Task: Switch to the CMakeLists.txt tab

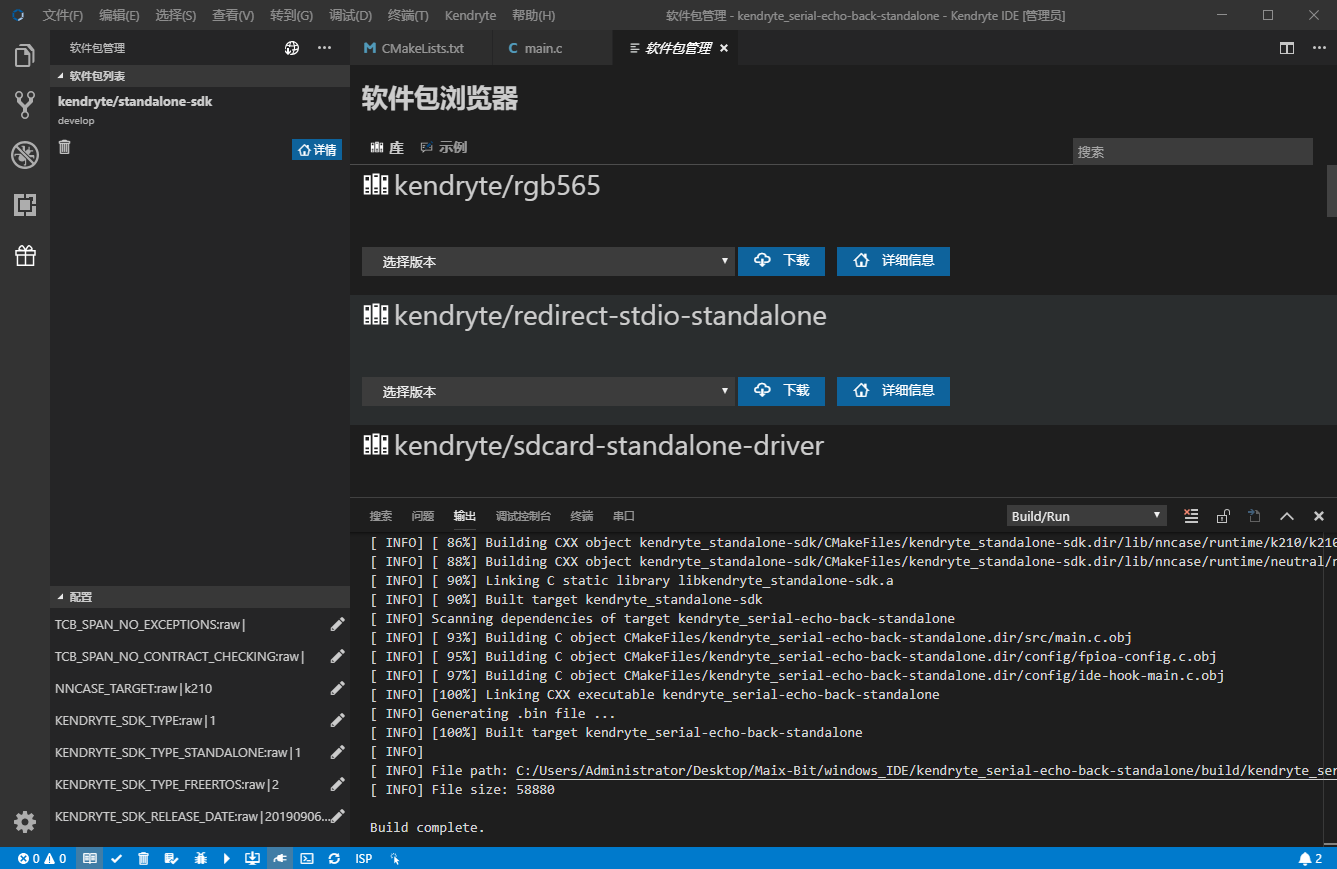Action: click(421, 48)
